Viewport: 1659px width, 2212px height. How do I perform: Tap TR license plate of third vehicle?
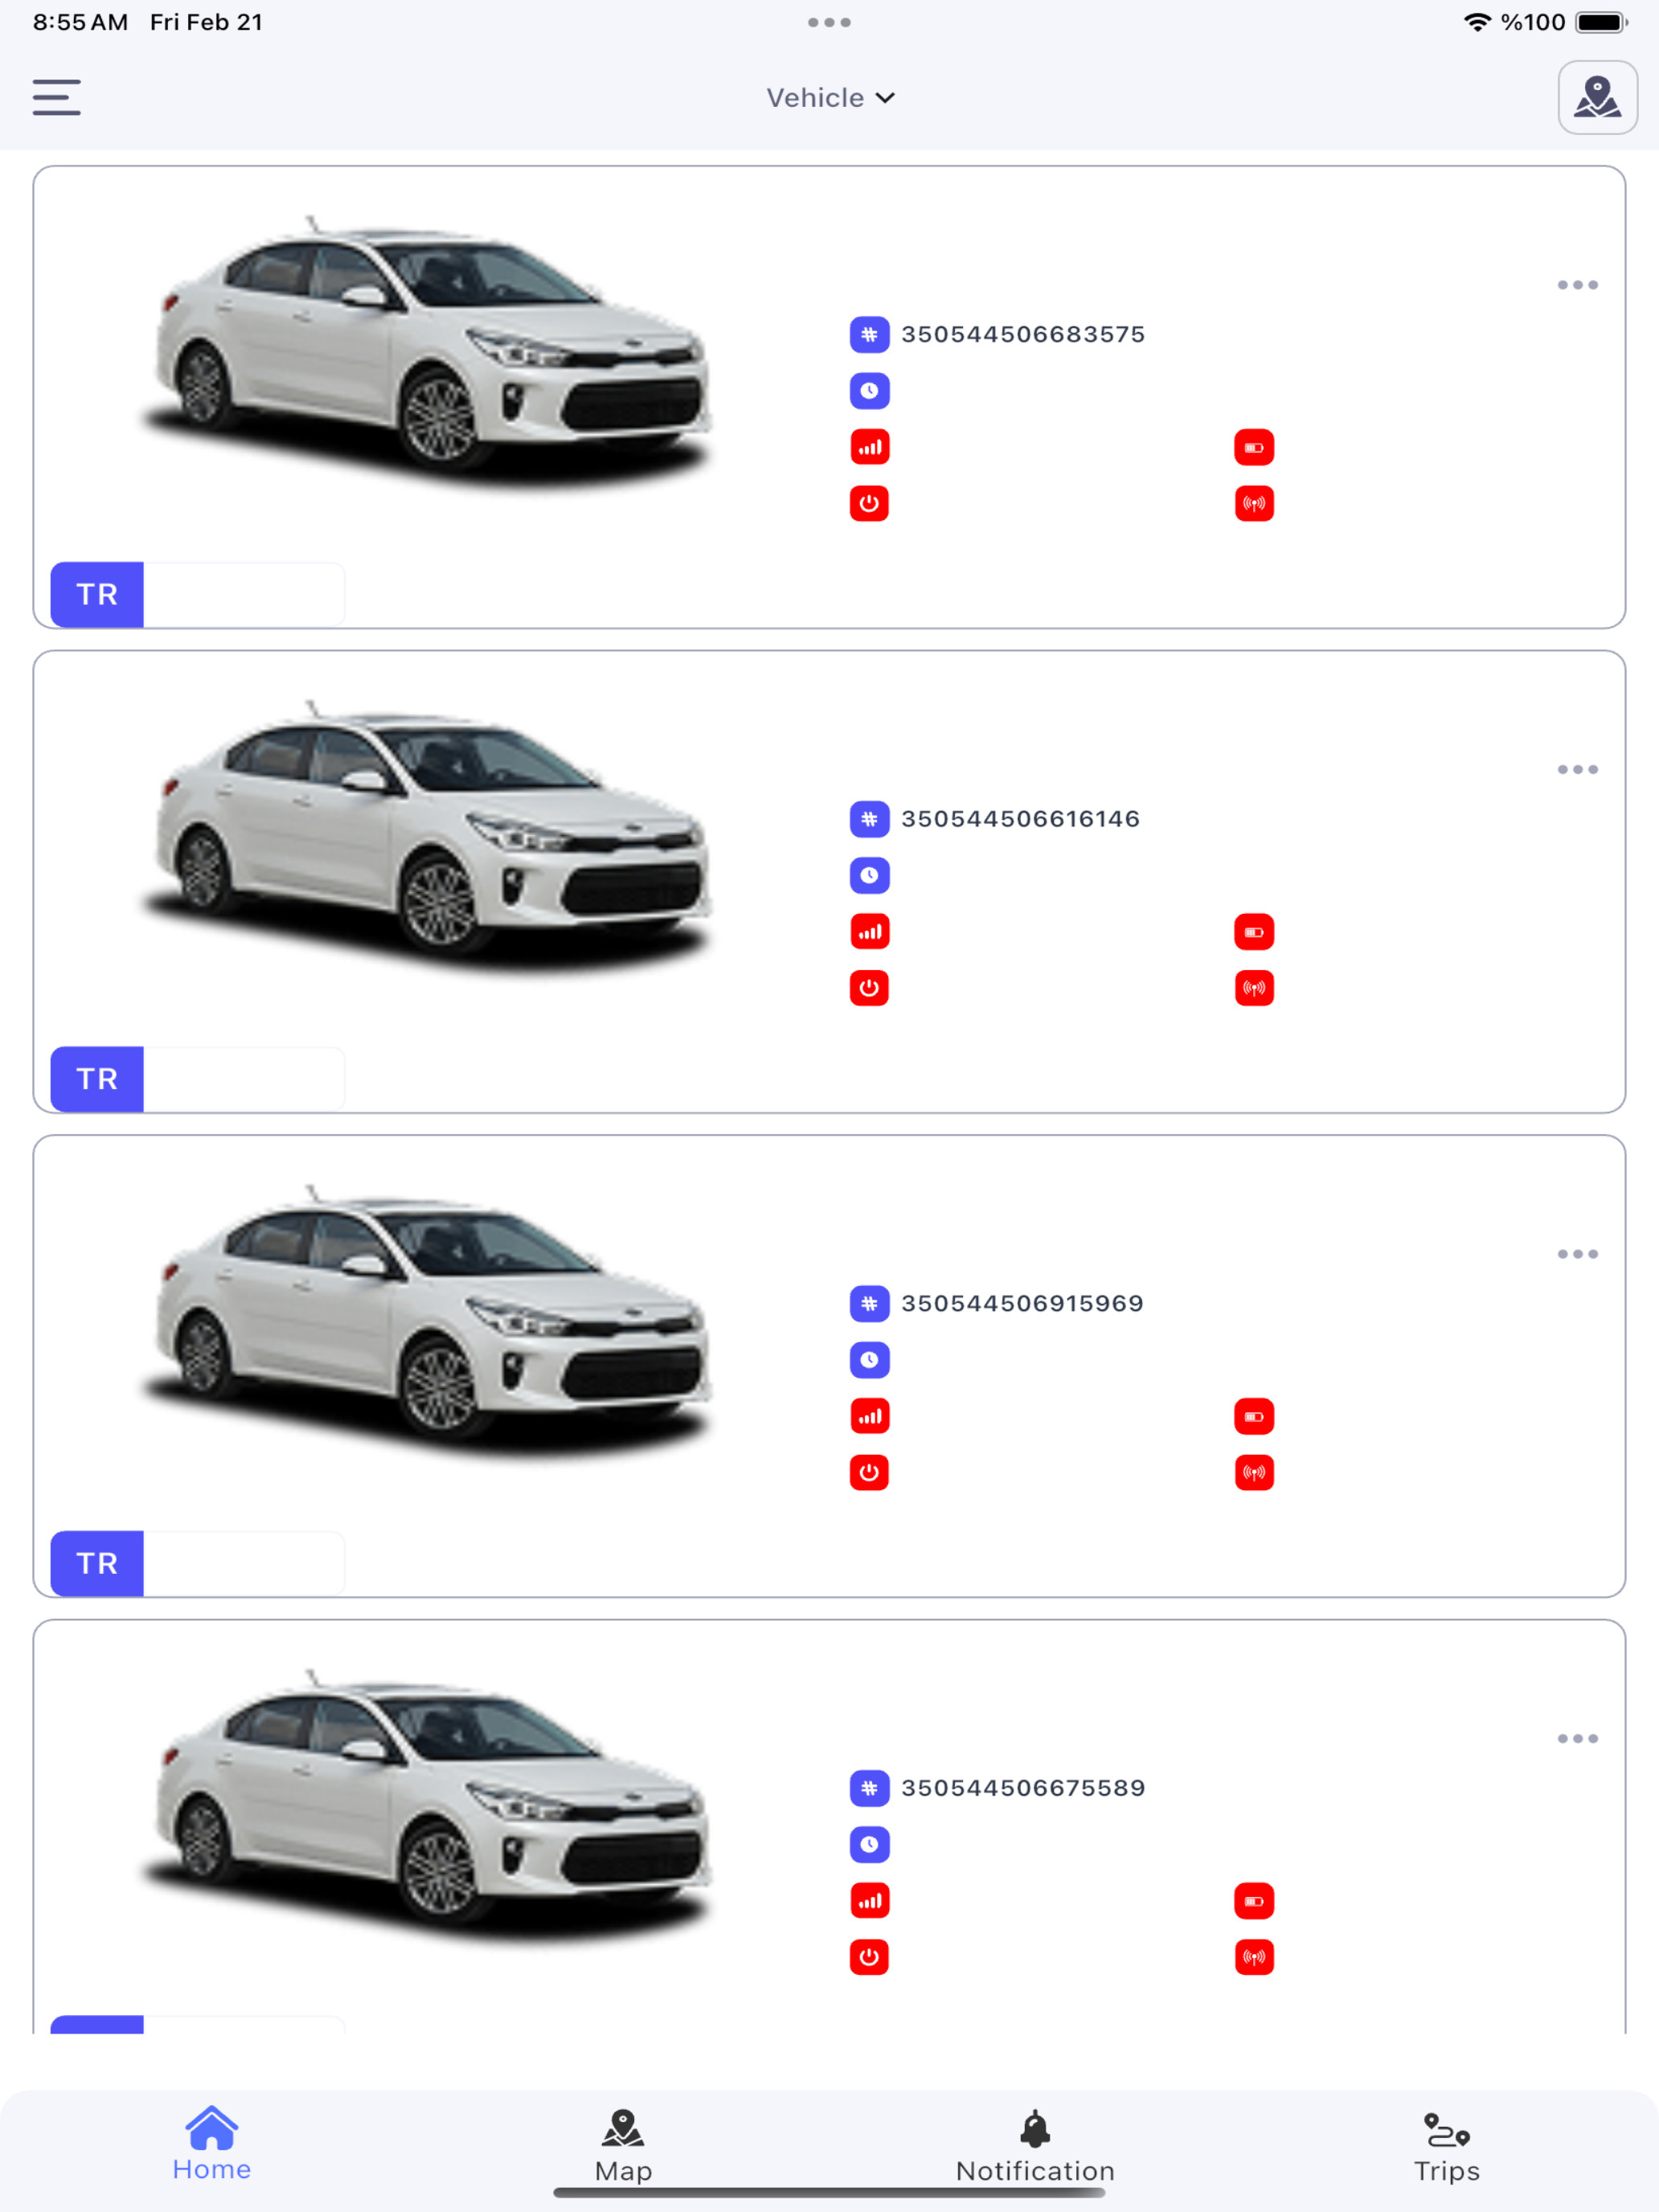(x=197, y=1563)
